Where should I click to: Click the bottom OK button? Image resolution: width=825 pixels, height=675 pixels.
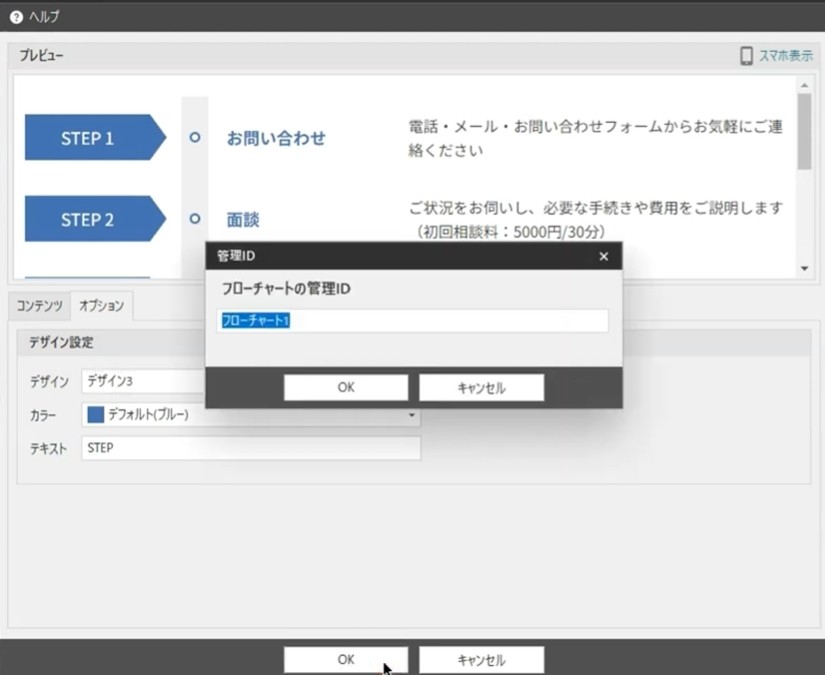tap(346, 660)
